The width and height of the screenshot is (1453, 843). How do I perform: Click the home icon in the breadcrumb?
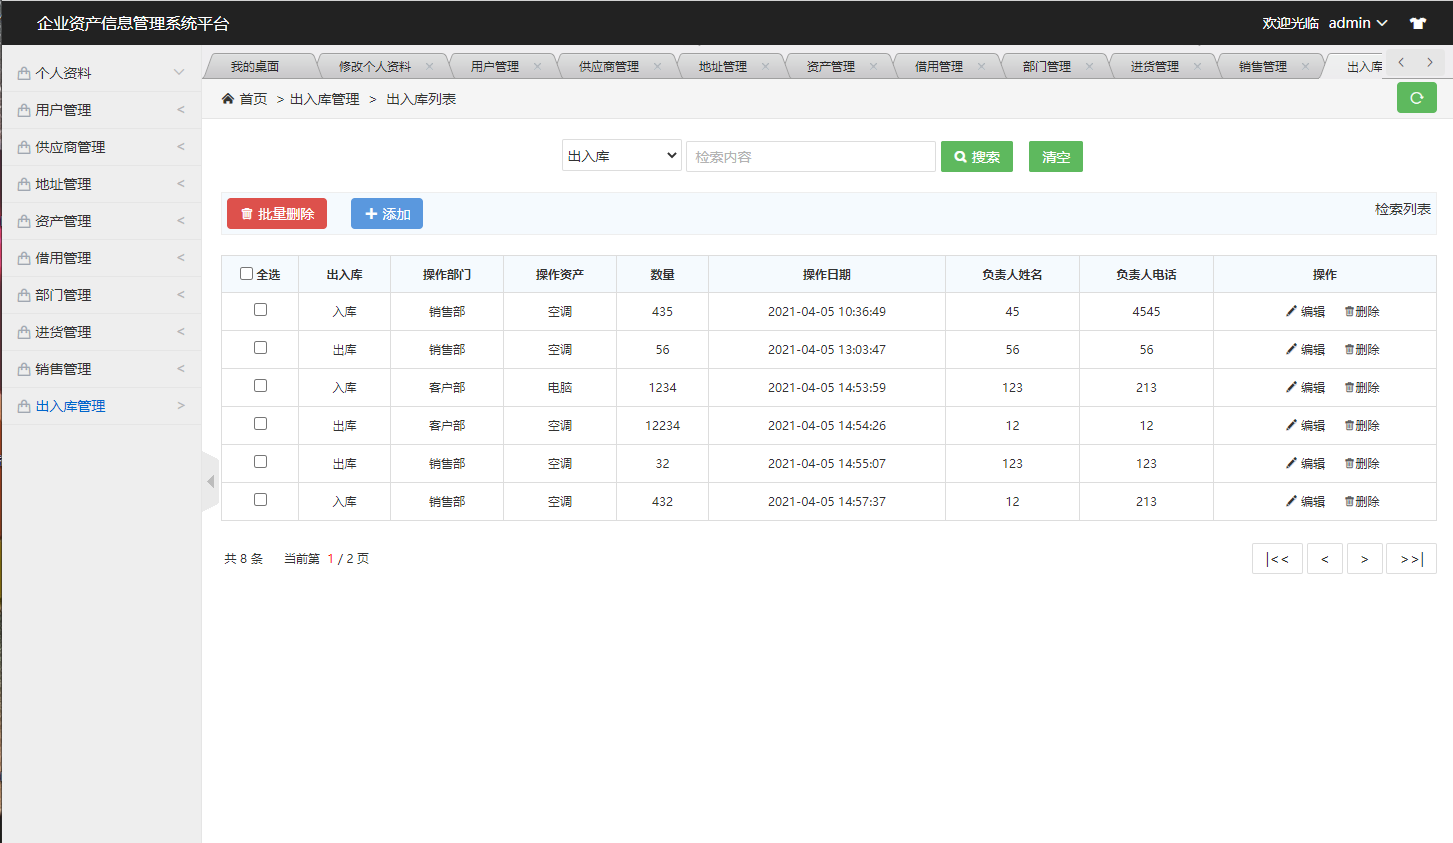(x=228, y=99)
